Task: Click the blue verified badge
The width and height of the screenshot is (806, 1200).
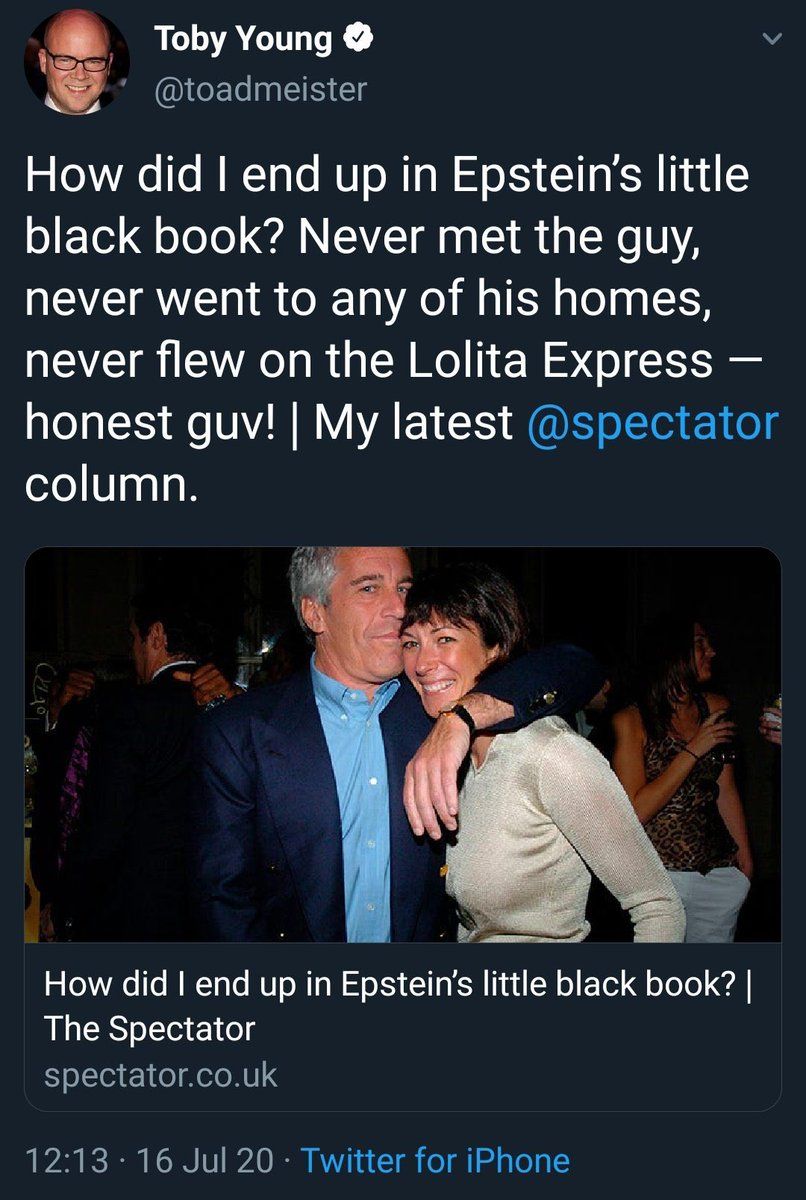Action: click(359, 39)
